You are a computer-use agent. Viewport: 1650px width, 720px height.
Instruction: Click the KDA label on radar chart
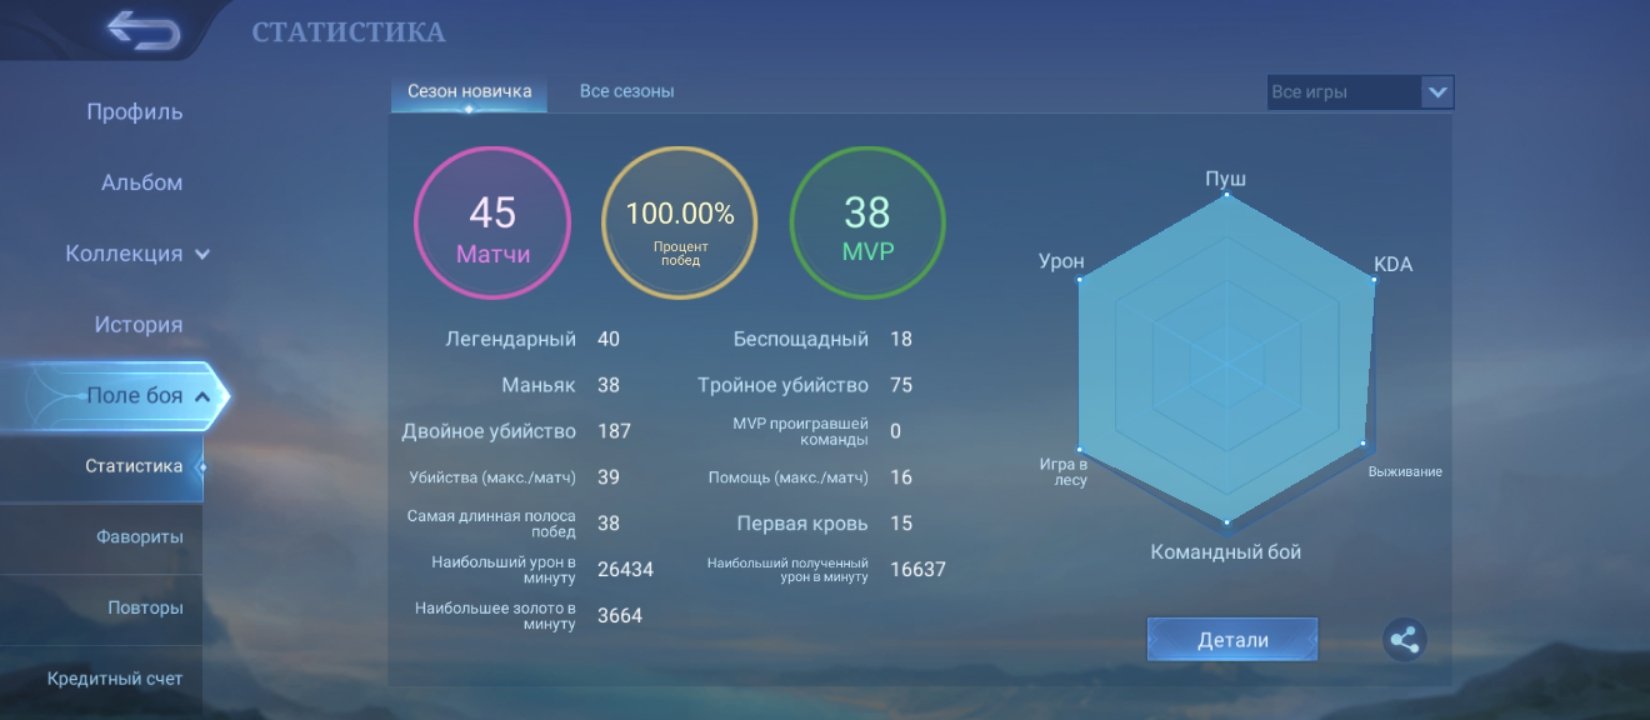pyautogui.click(x=1393, y=264)
